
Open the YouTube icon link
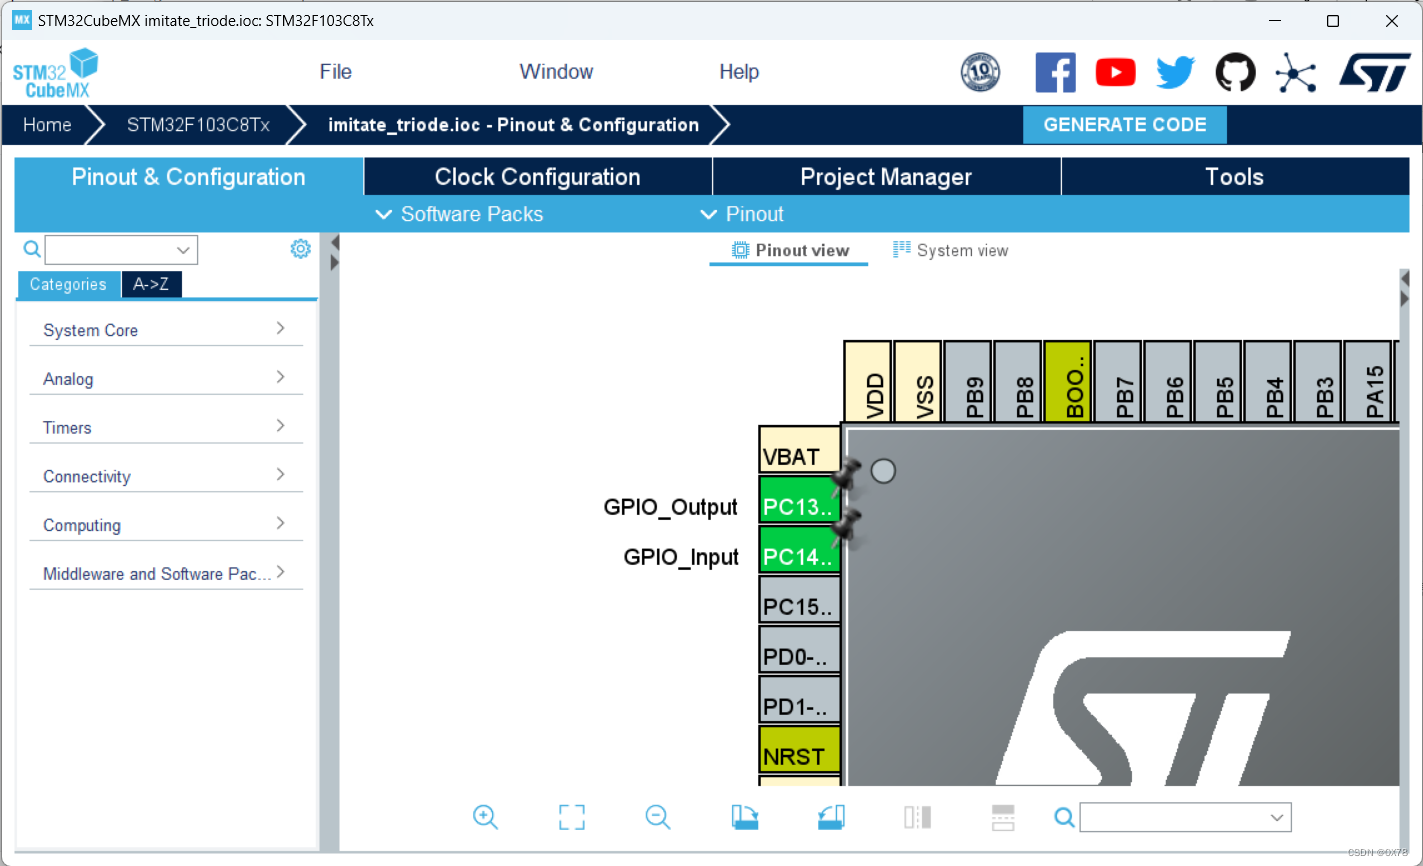click(x=1115, y=73)
